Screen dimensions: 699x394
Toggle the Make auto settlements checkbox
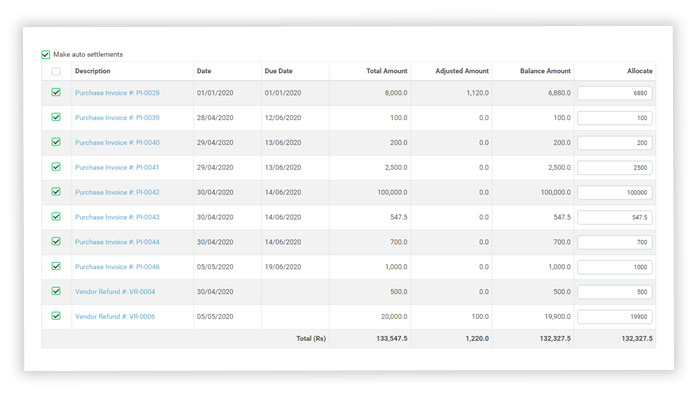[45, 54]
